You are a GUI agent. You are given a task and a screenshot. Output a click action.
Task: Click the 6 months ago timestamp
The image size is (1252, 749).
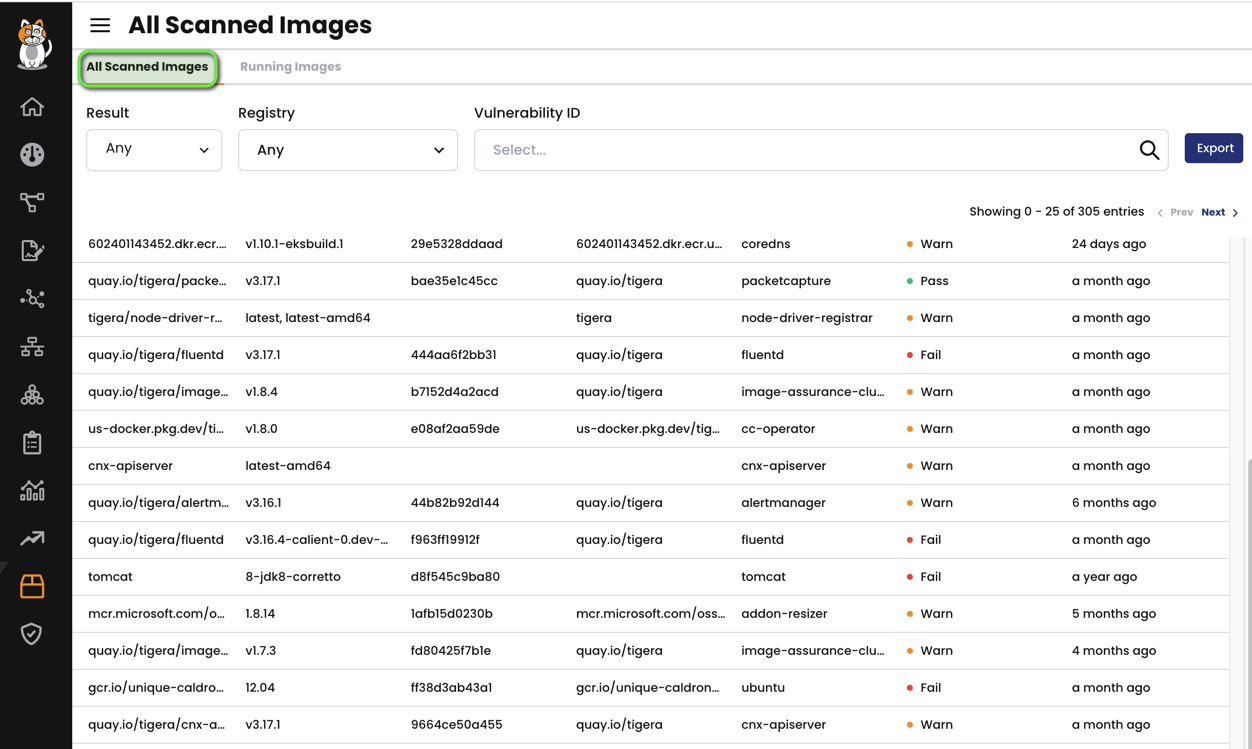[x=1114, y=503]
